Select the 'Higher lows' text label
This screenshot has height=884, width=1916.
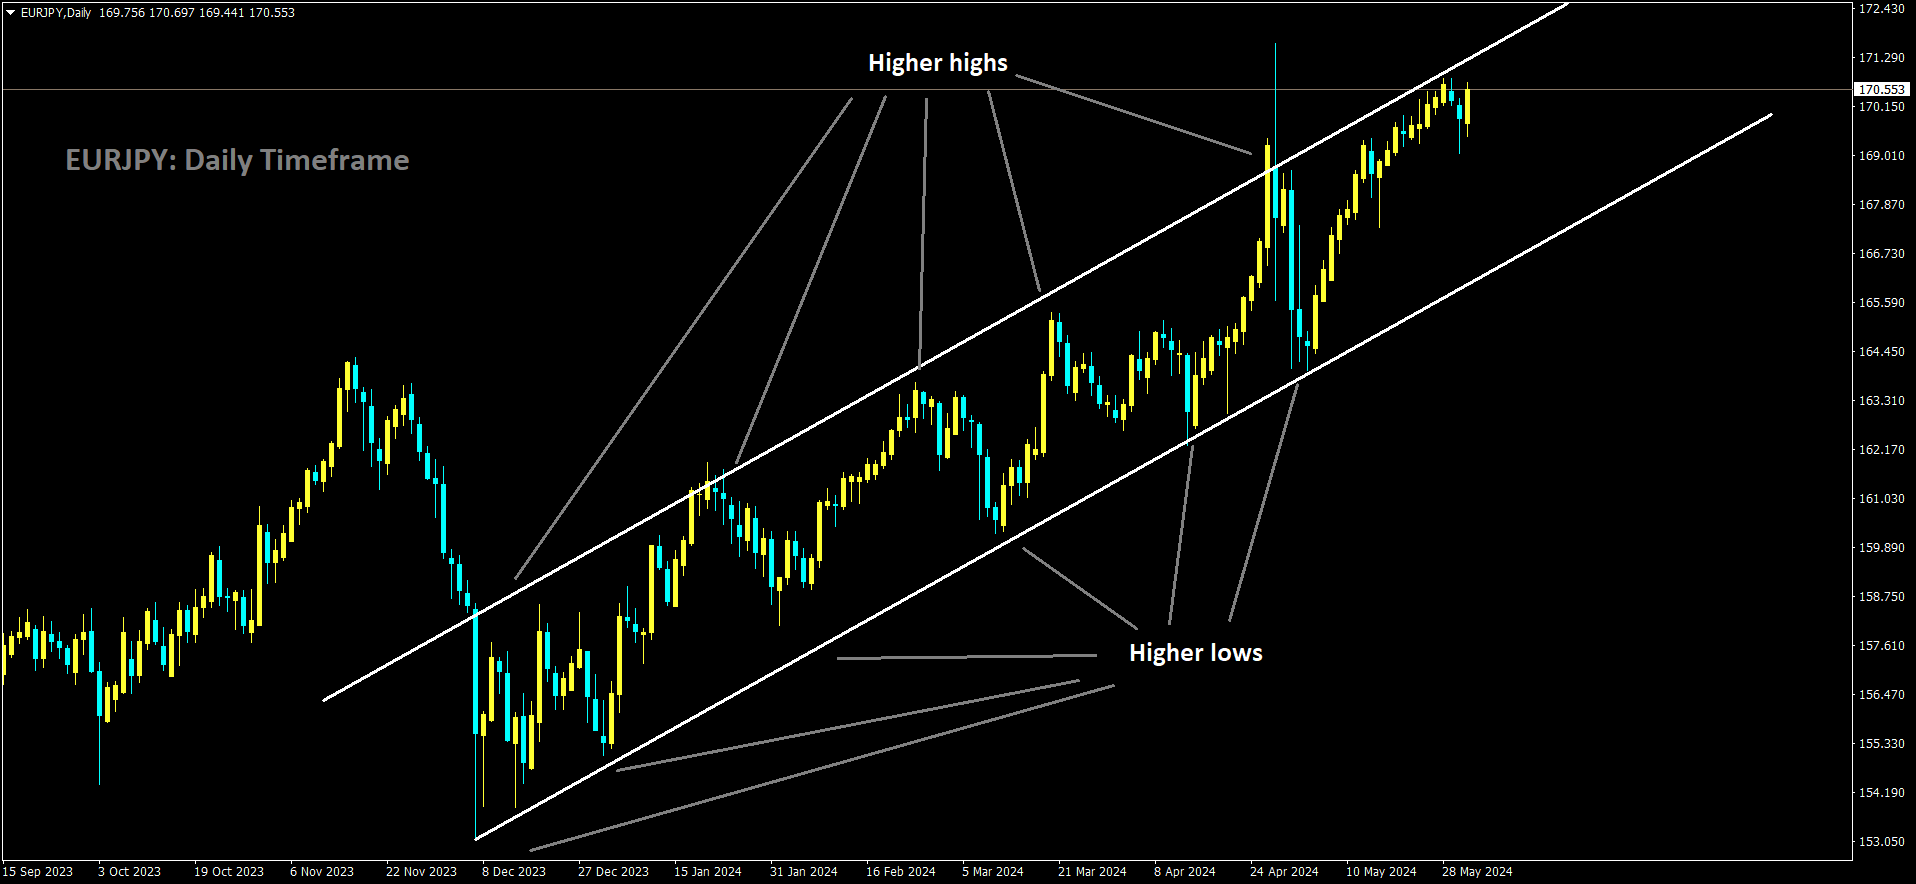[1196, 653]
